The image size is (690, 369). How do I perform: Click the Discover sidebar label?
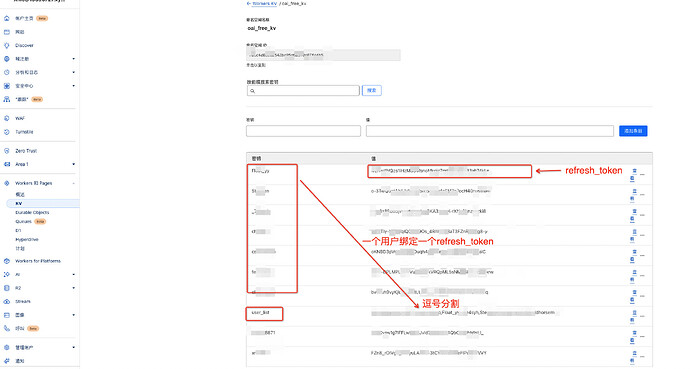(24, 45)
